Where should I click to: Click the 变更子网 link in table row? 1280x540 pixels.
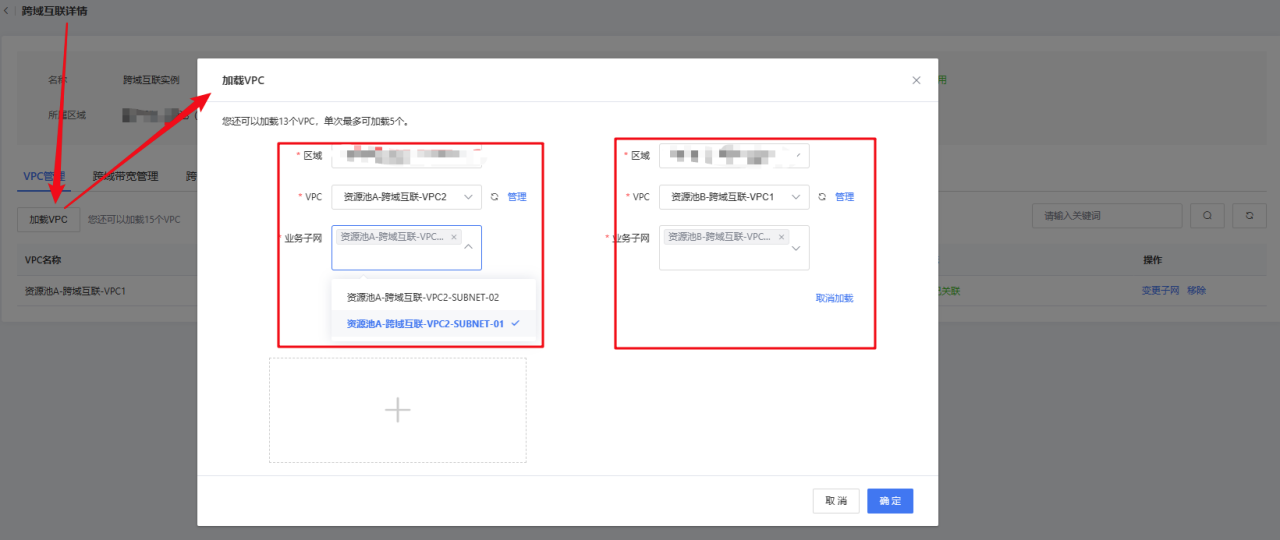(x=1161, y=291)
